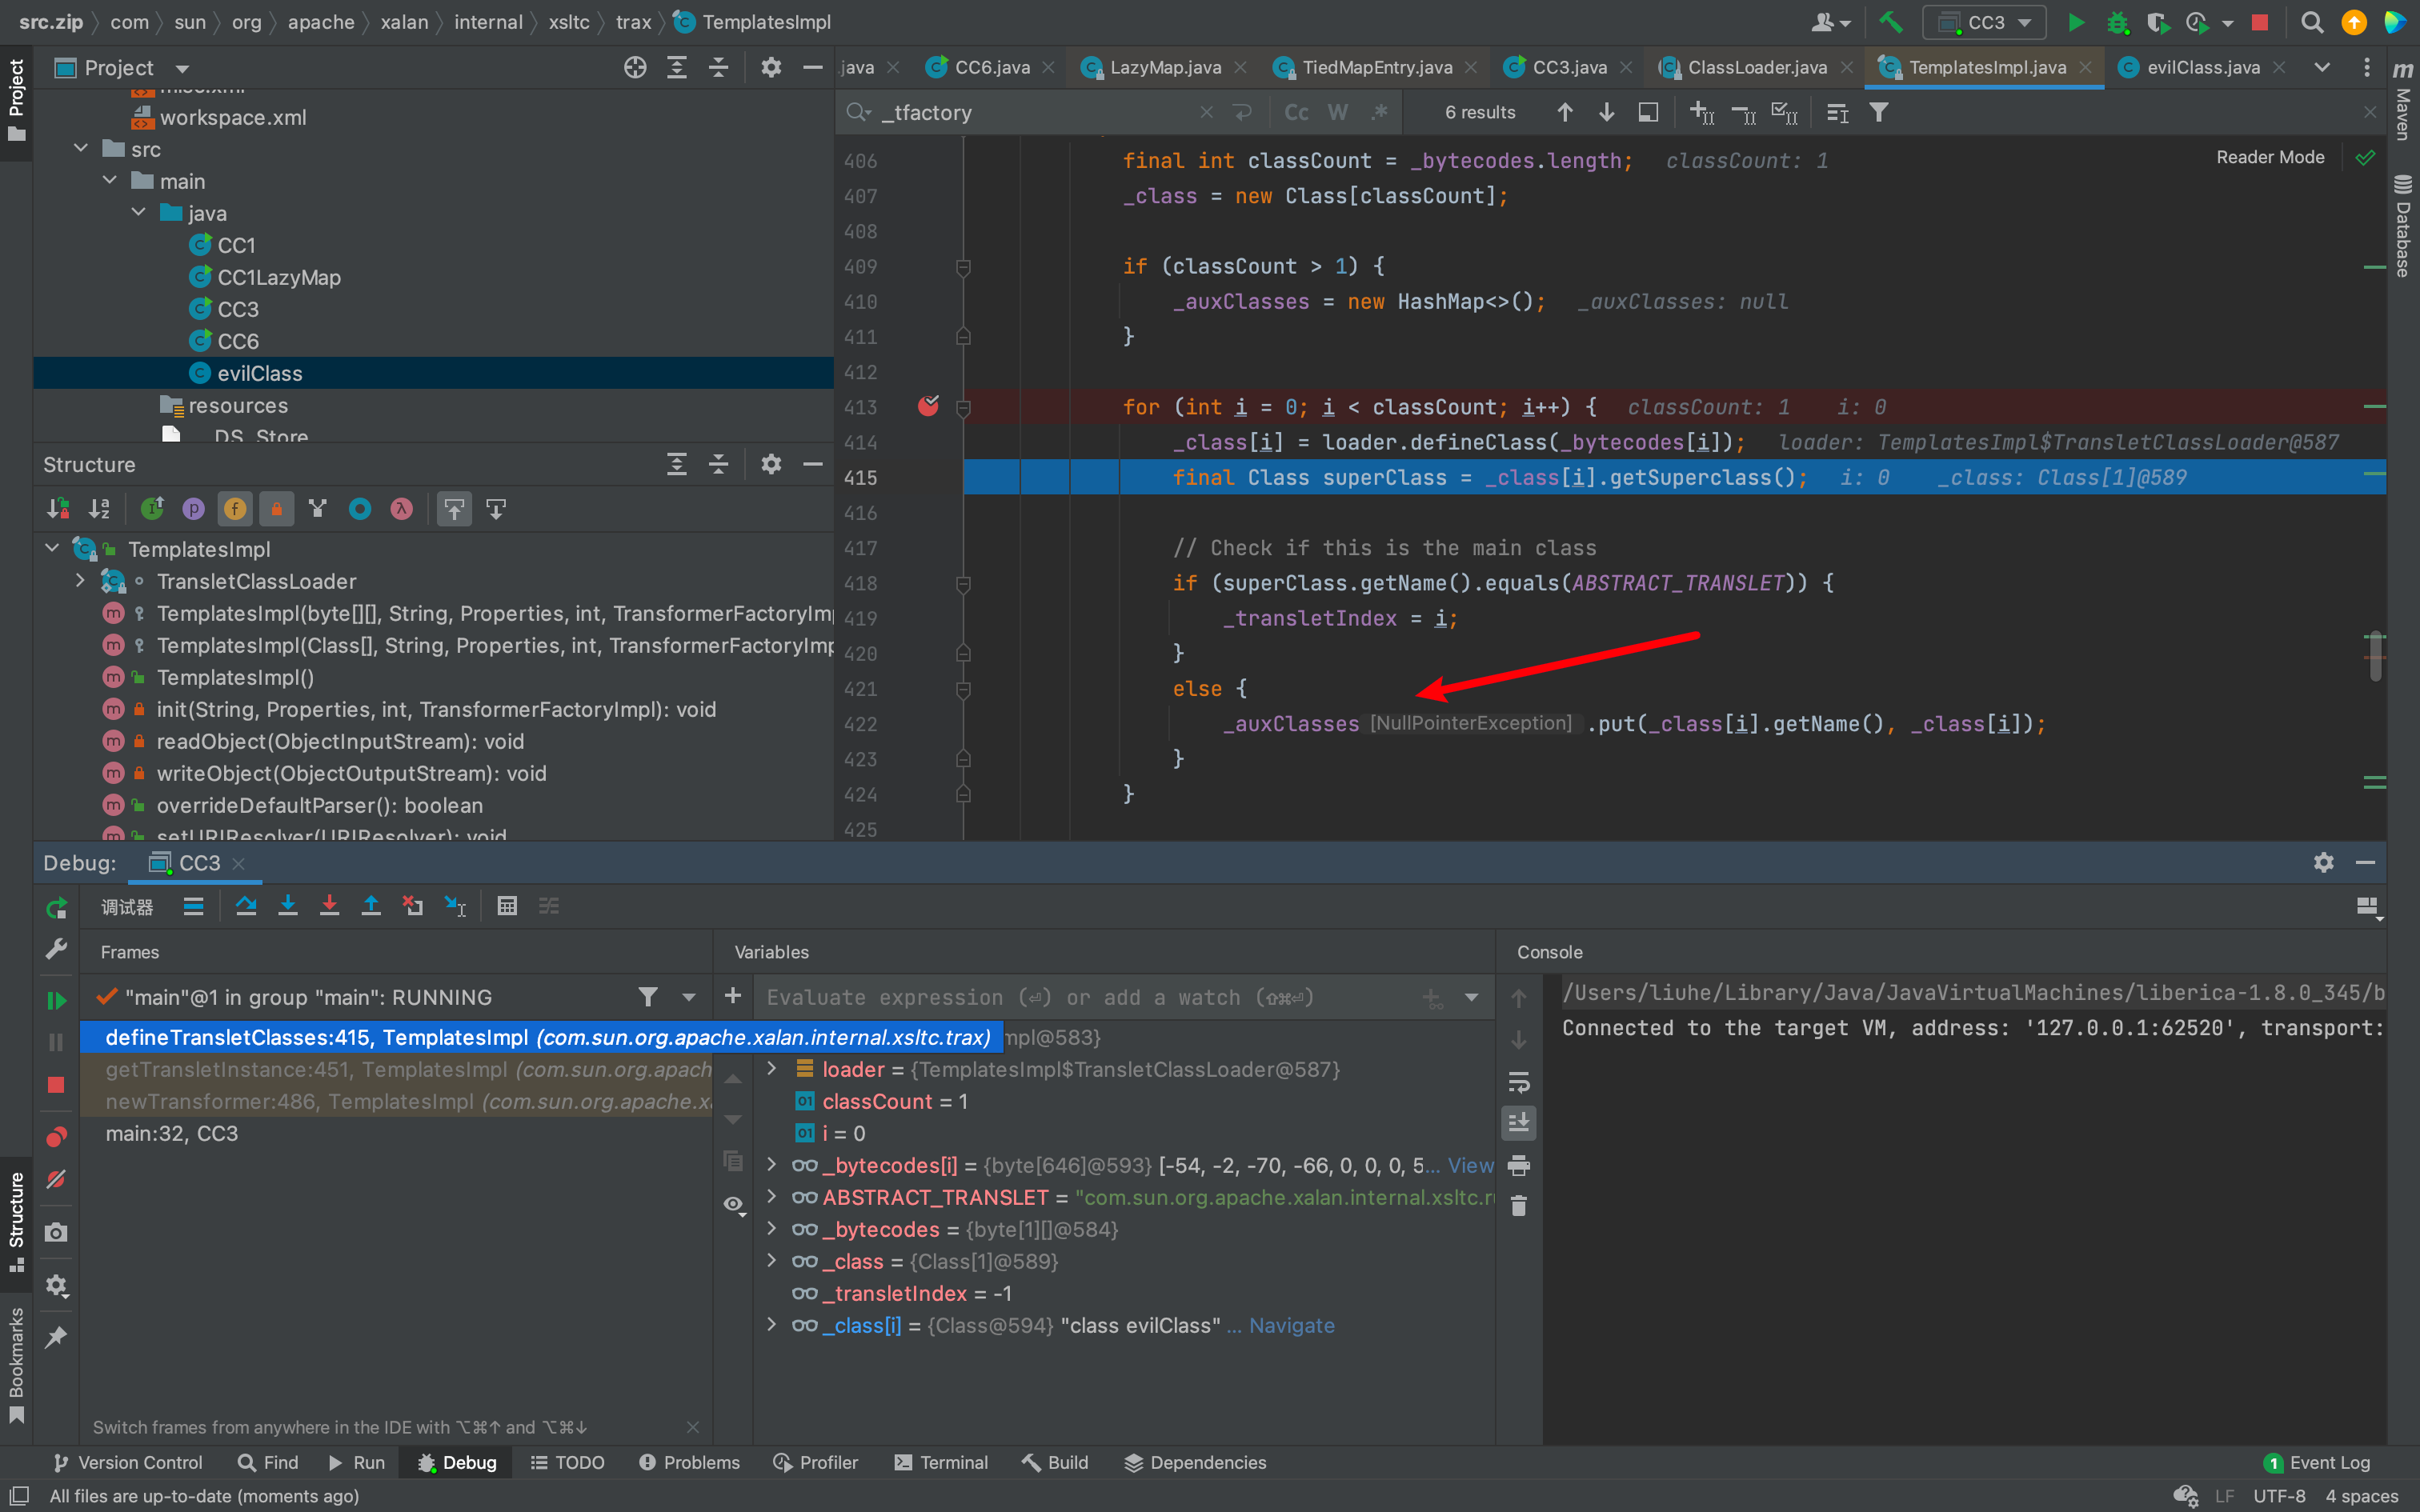Switch to evilClass.java tab
Image resolution: width=2420 pixels, height=1512 pixels.
click(2202, 67)
